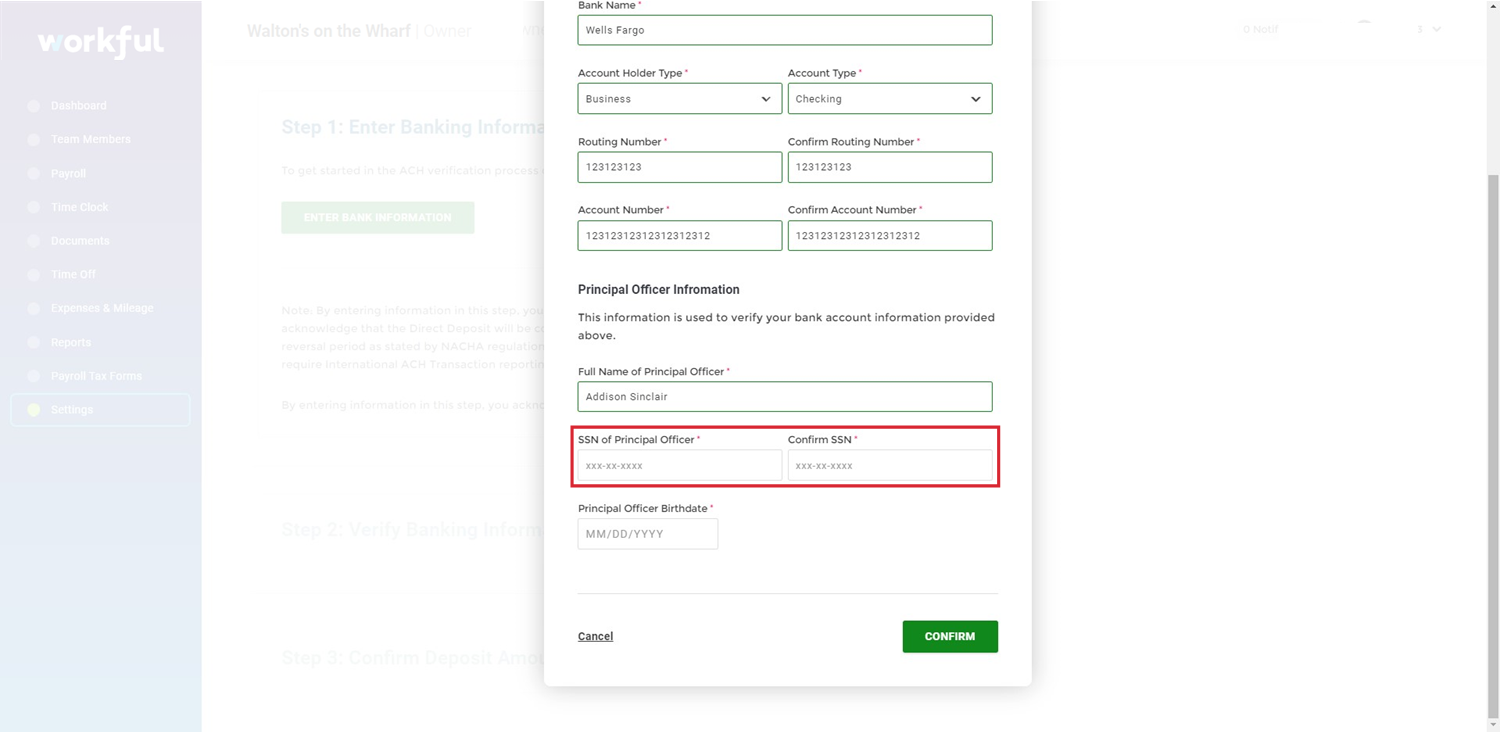Image resolution: width=1500 pixels, height=732 pixels.
Task: Click the Principal Officer Infromation heading
Action: tap(659, 290)
